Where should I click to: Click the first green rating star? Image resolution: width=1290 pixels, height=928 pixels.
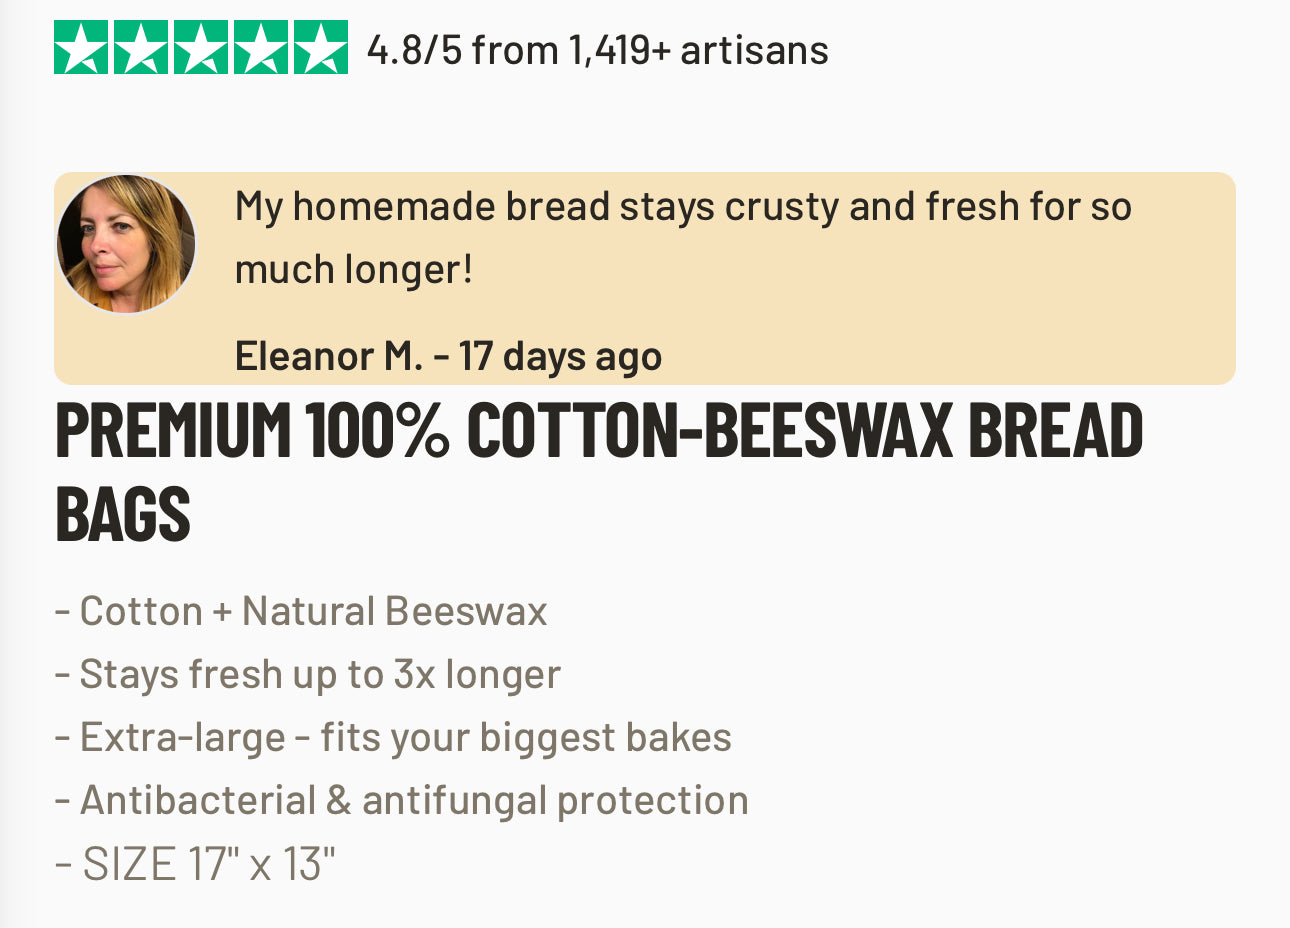coord(81,48)
